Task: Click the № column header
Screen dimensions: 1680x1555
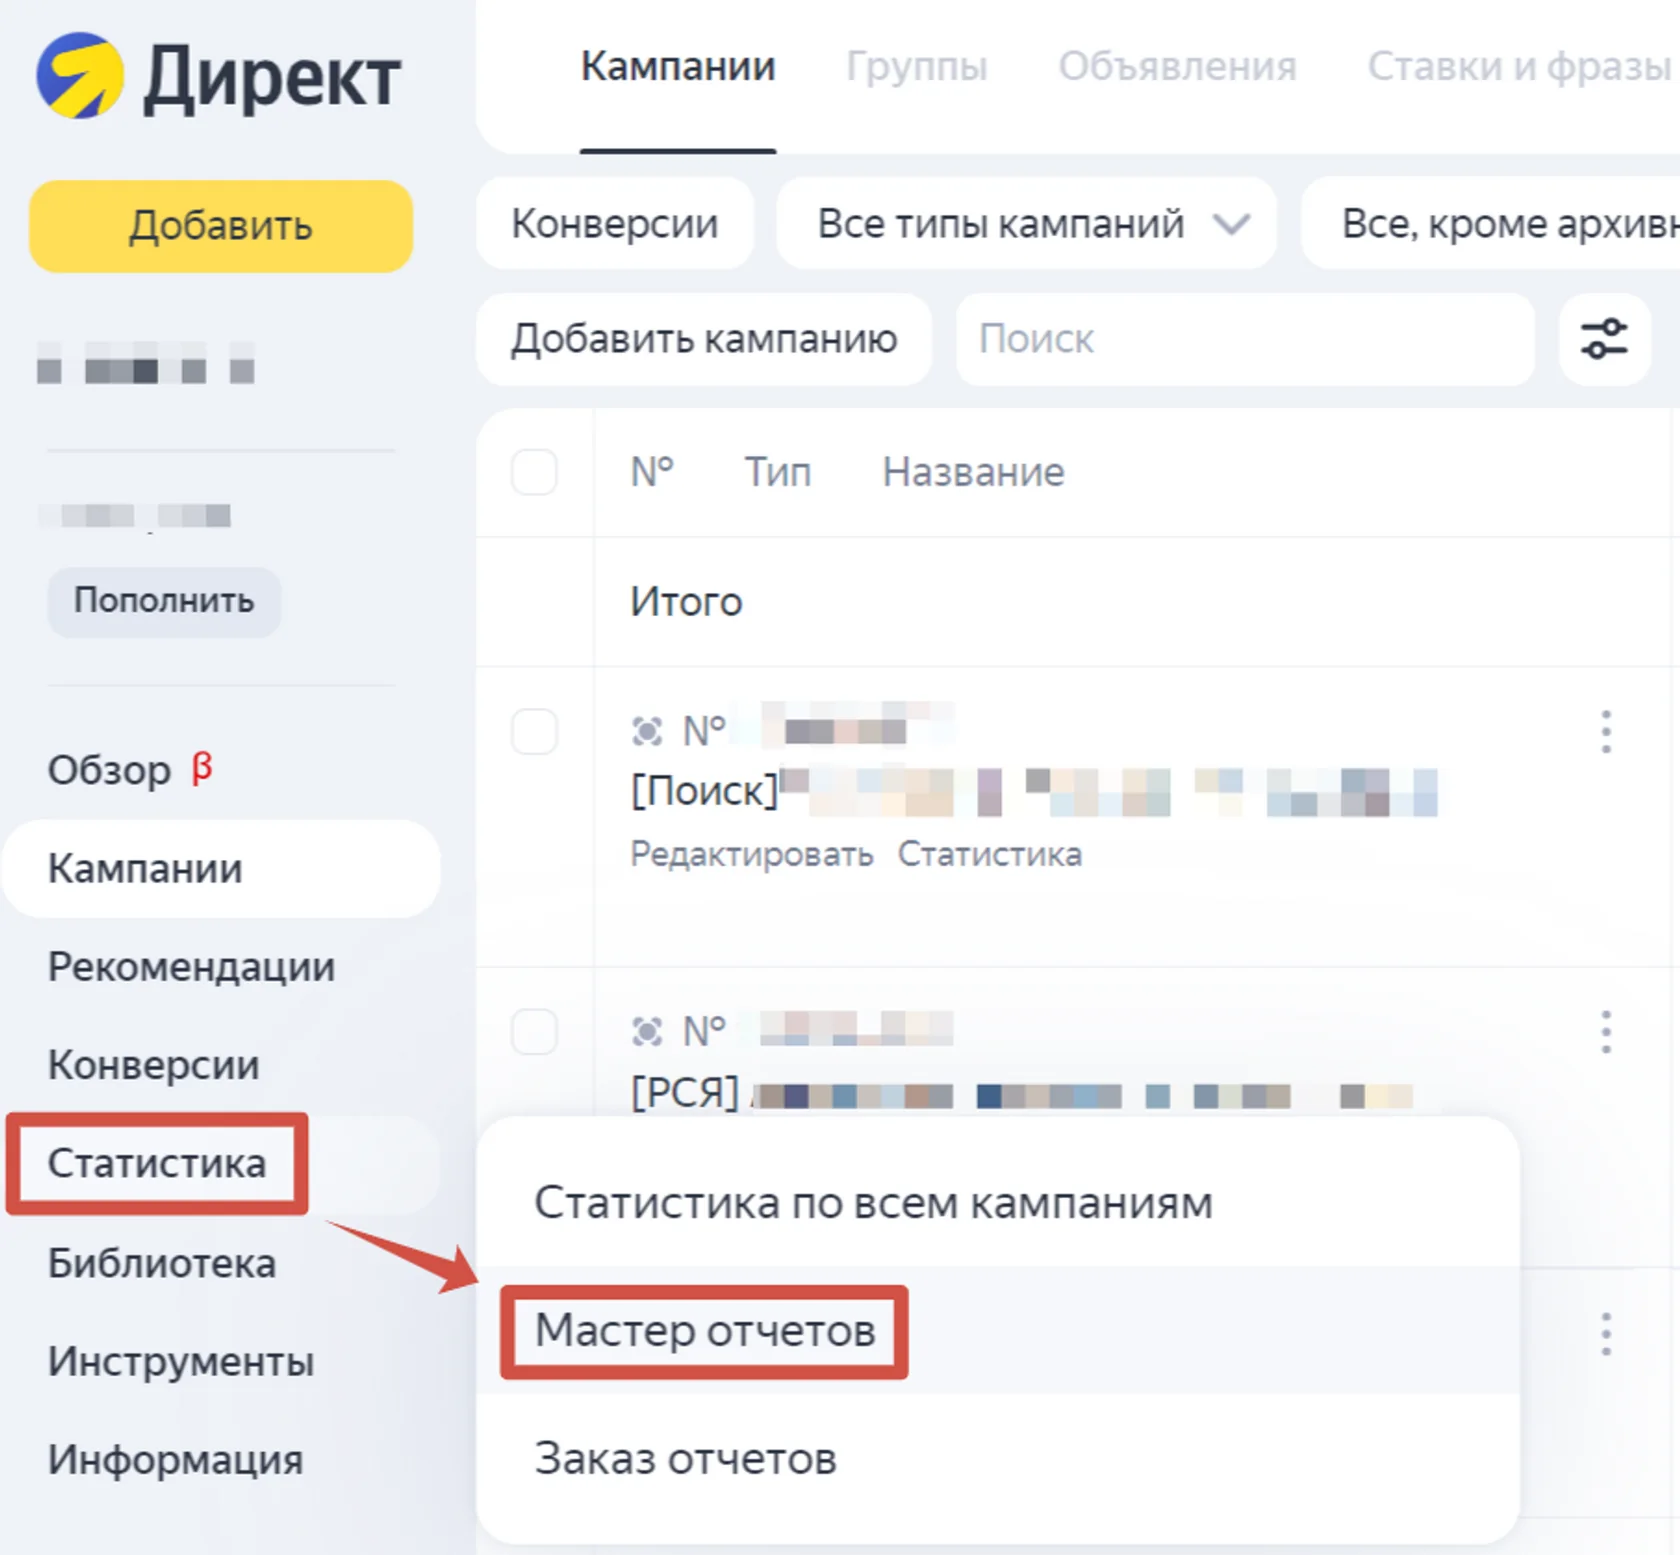Action: click(x=652, y=471)
